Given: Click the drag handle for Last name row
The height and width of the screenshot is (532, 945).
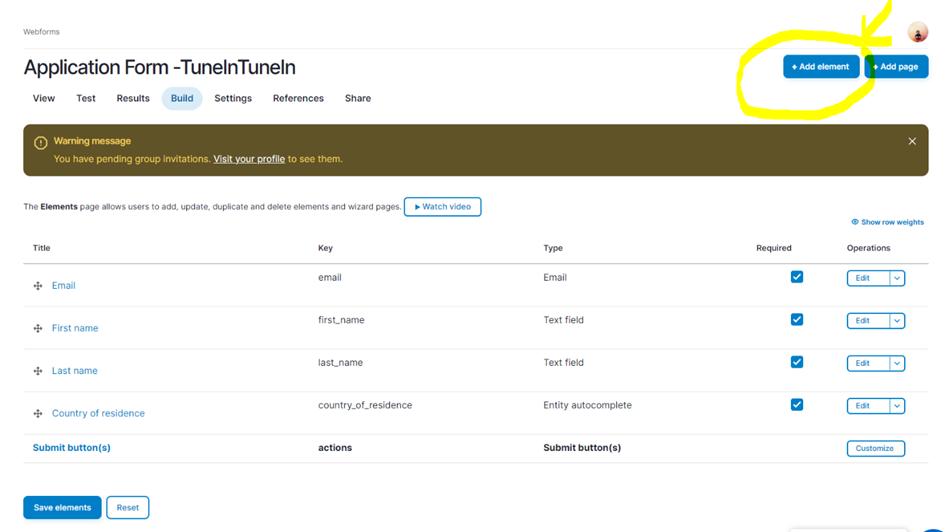Looking at the screenshot, I should pyautogui.click(x=38, y=371).
